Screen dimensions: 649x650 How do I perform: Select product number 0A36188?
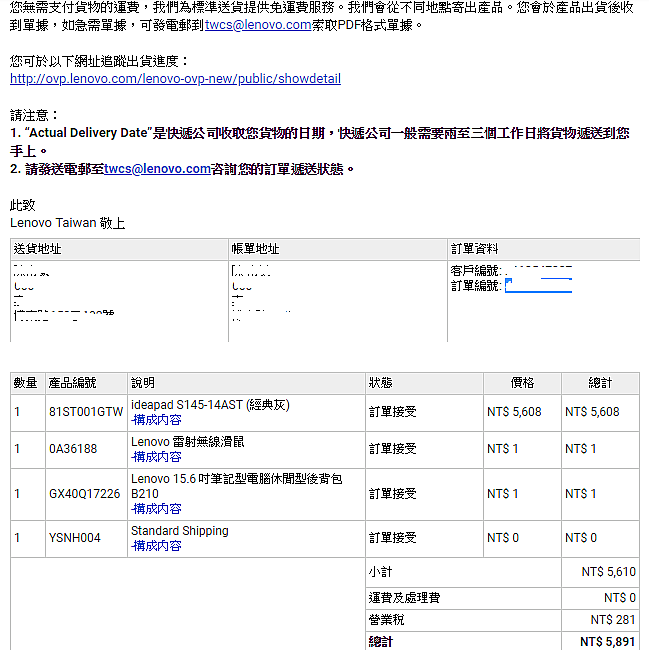click(x=73, y=449)
